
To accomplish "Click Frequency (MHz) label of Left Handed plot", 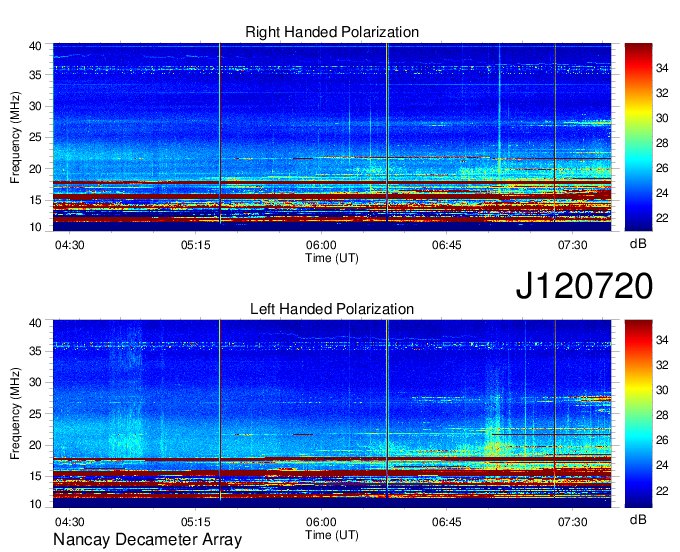I will click(x=15, y=414).
